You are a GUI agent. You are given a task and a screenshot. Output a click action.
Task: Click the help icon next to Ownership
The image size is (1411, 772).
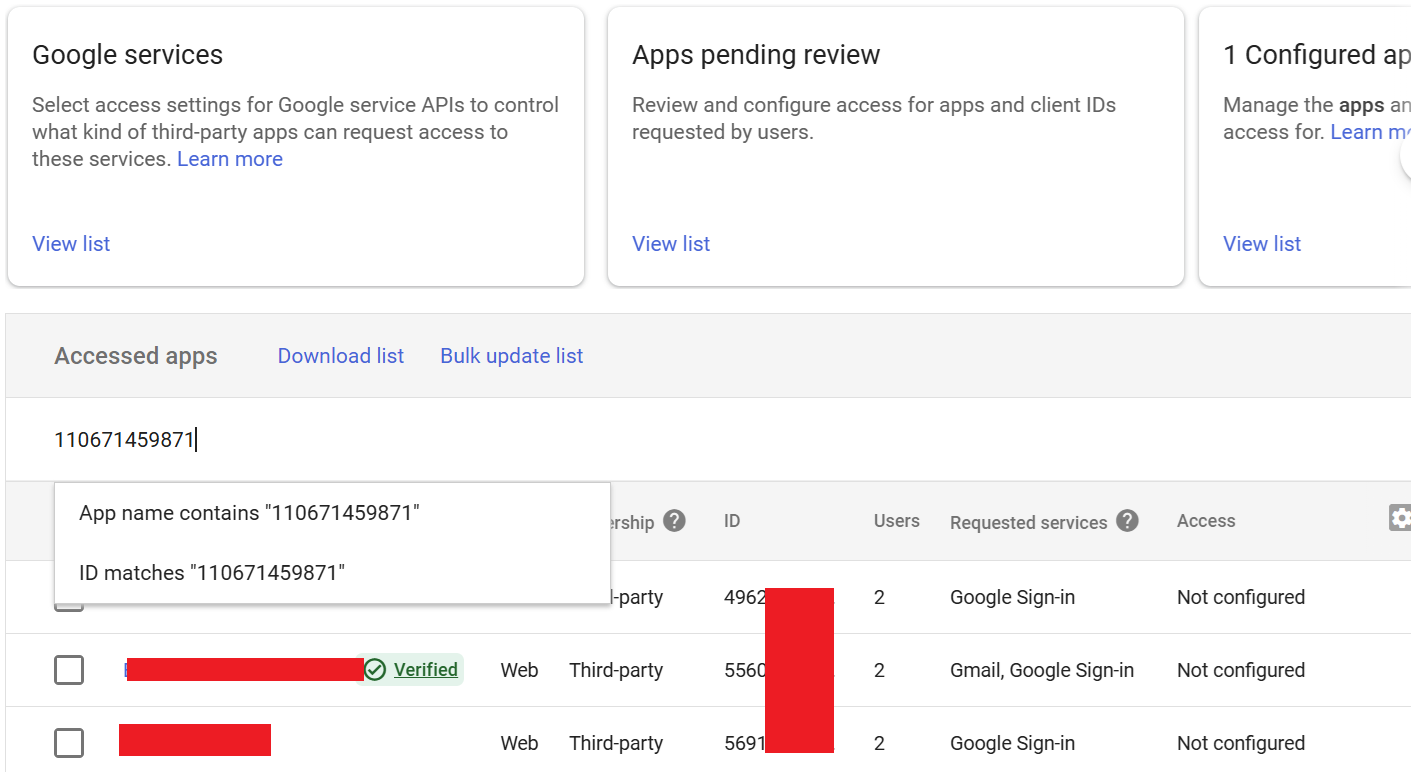674,520
